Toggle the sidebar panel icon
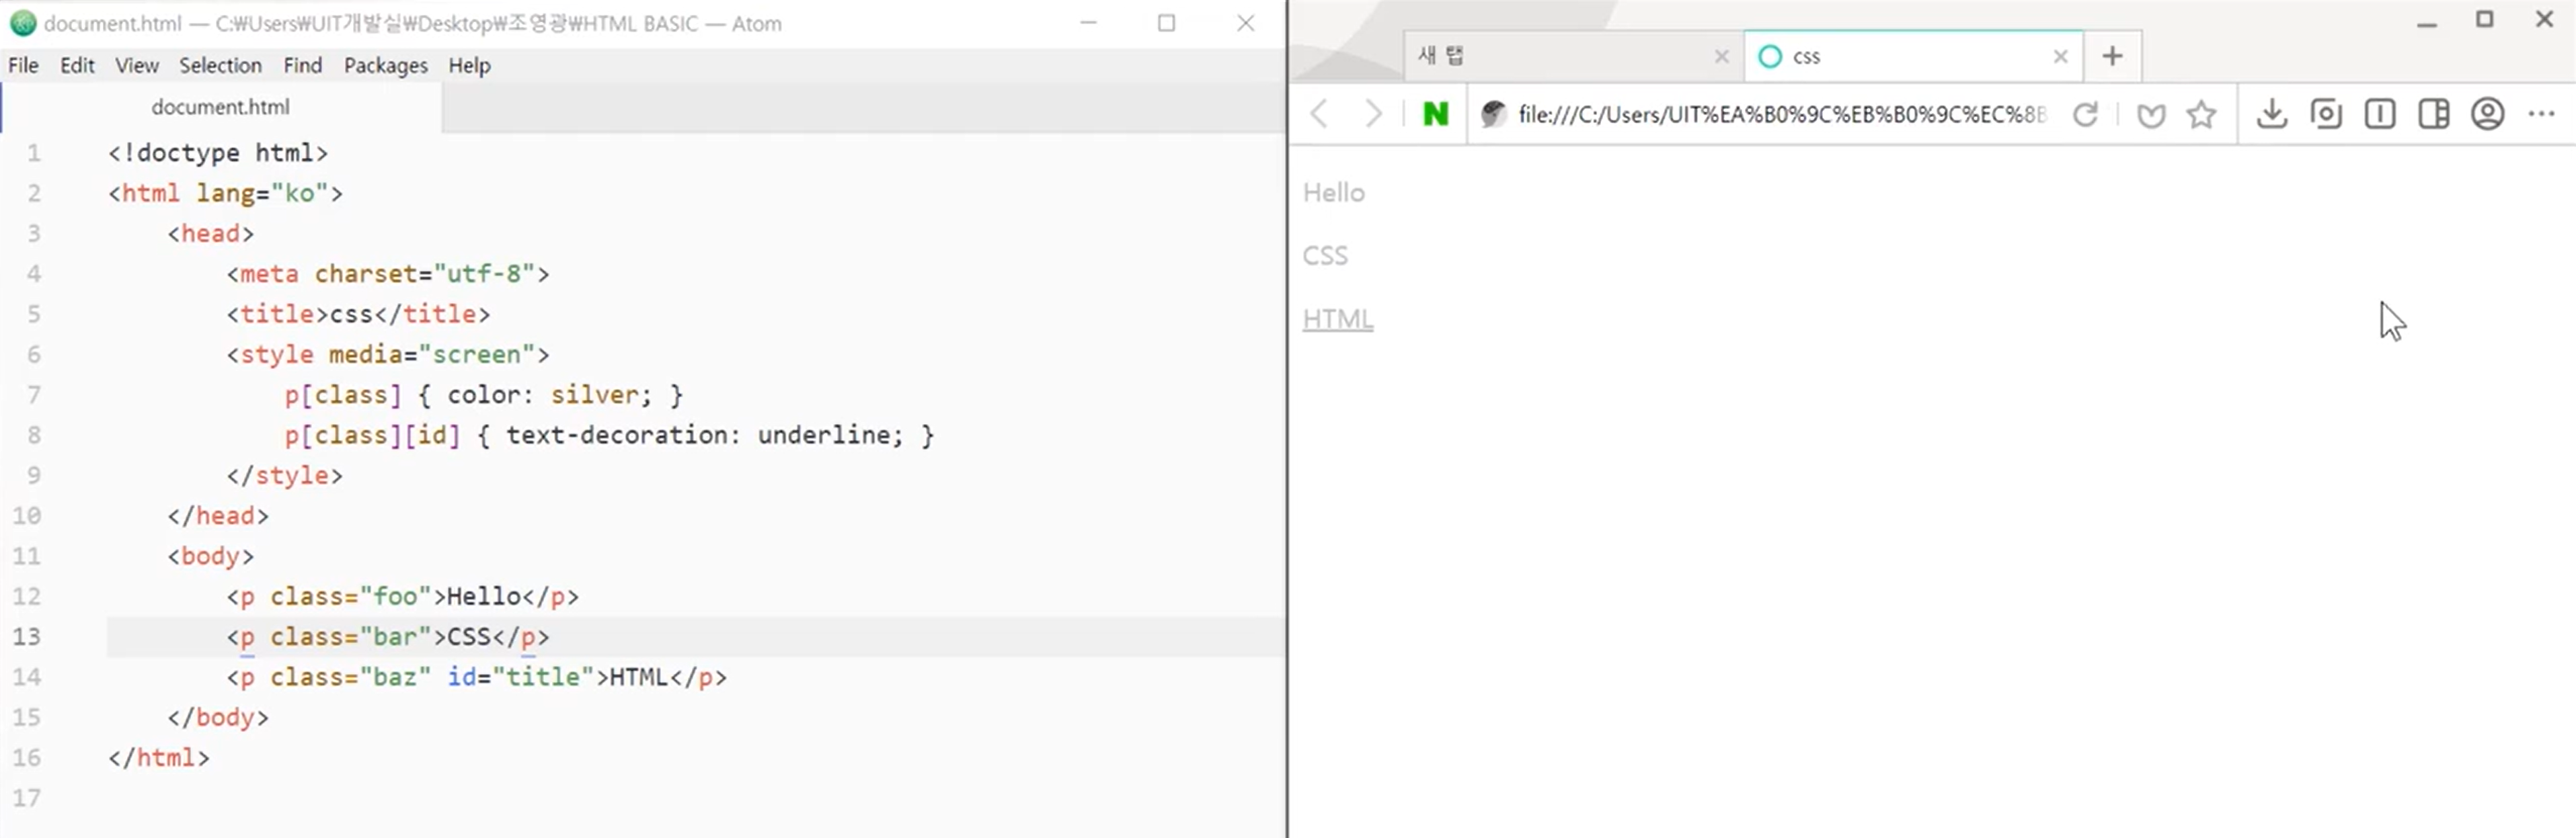 [x=2433, y=114]
